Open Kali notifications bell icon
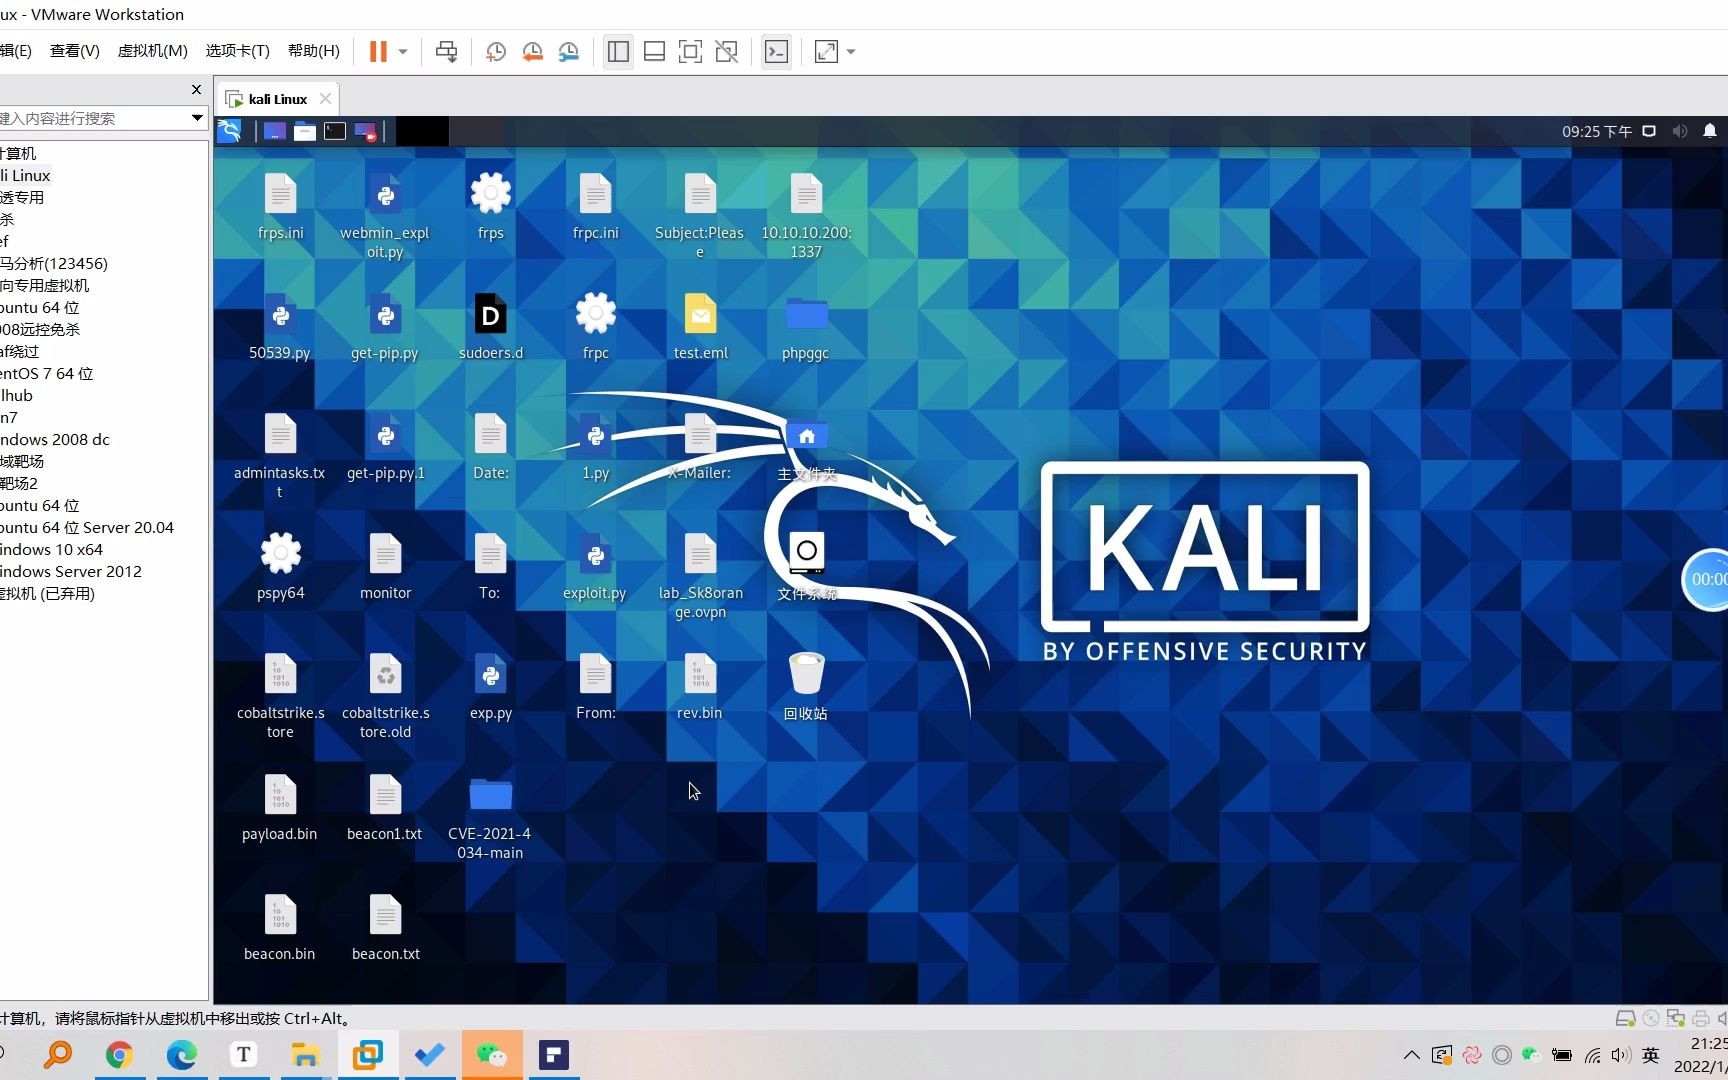The image size is (1728, 1080). coord(1710,131)
